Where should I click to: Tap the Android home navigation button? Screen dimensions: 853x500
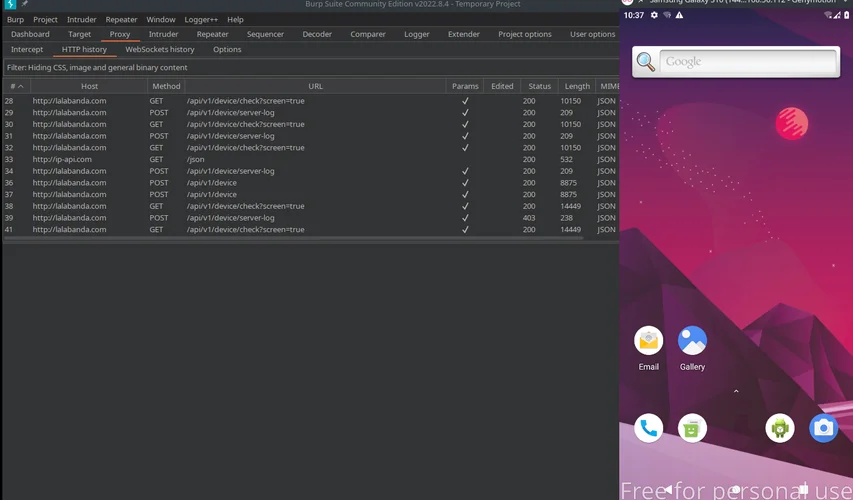tap(735, 489)
